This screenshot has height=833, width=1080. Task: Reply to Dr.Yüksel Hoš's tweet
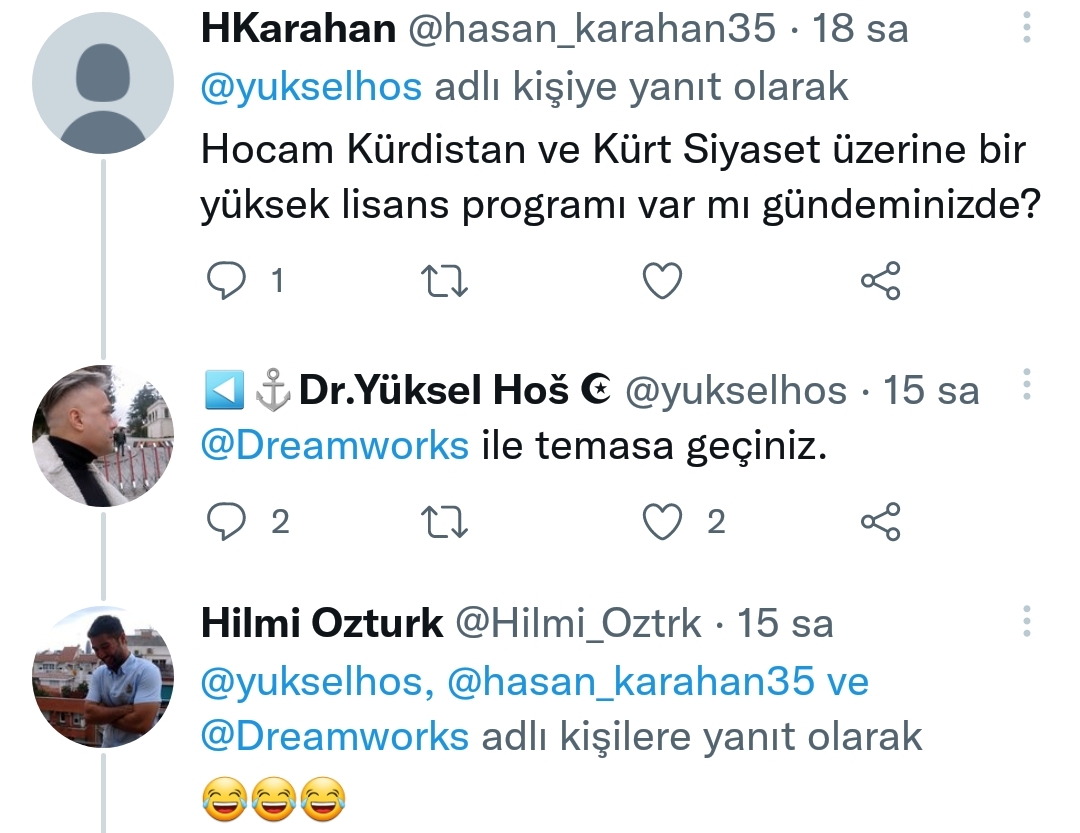[227, 521]
